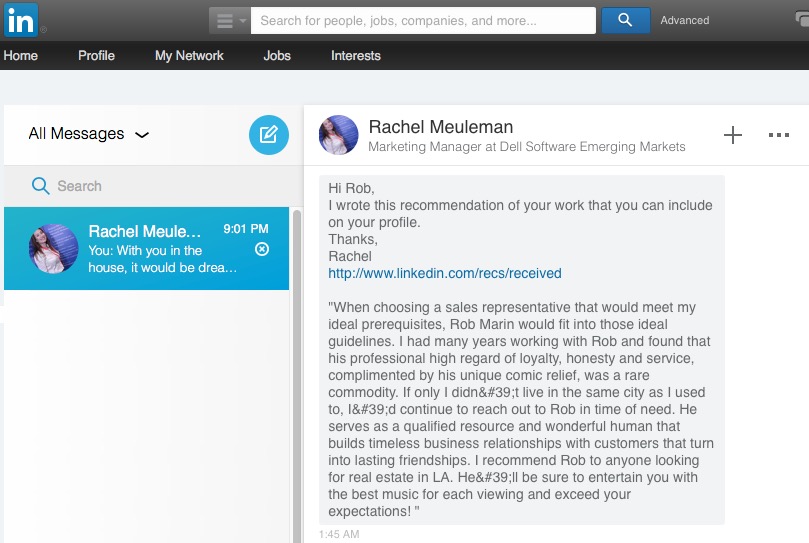Compose a new message
This screenshot has height=543, width=809.
tap(269, 135)
